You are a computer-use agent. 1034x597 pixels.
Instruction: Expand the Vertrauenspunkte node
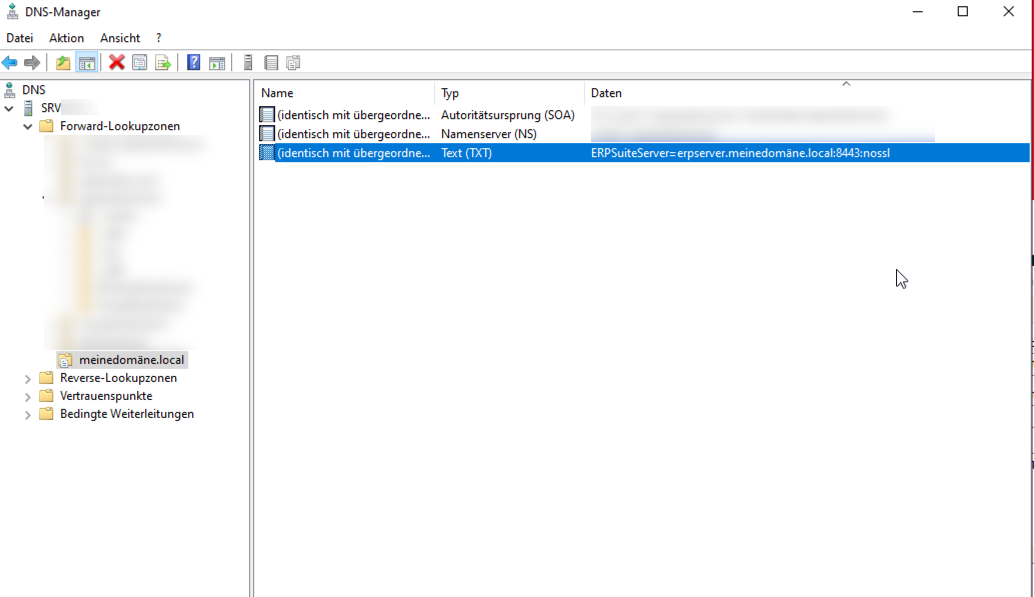coord(28,397)
